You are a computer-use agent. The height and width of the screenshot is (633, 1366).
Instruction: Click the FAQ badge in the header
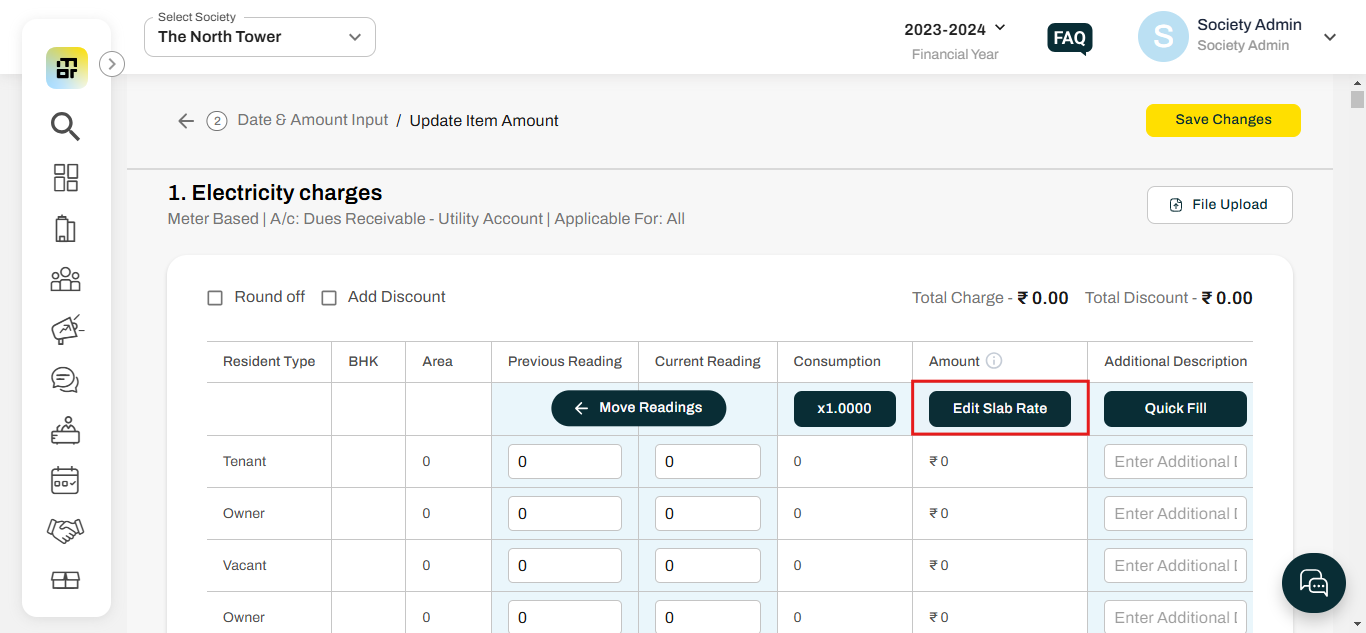pos(1069,38)
